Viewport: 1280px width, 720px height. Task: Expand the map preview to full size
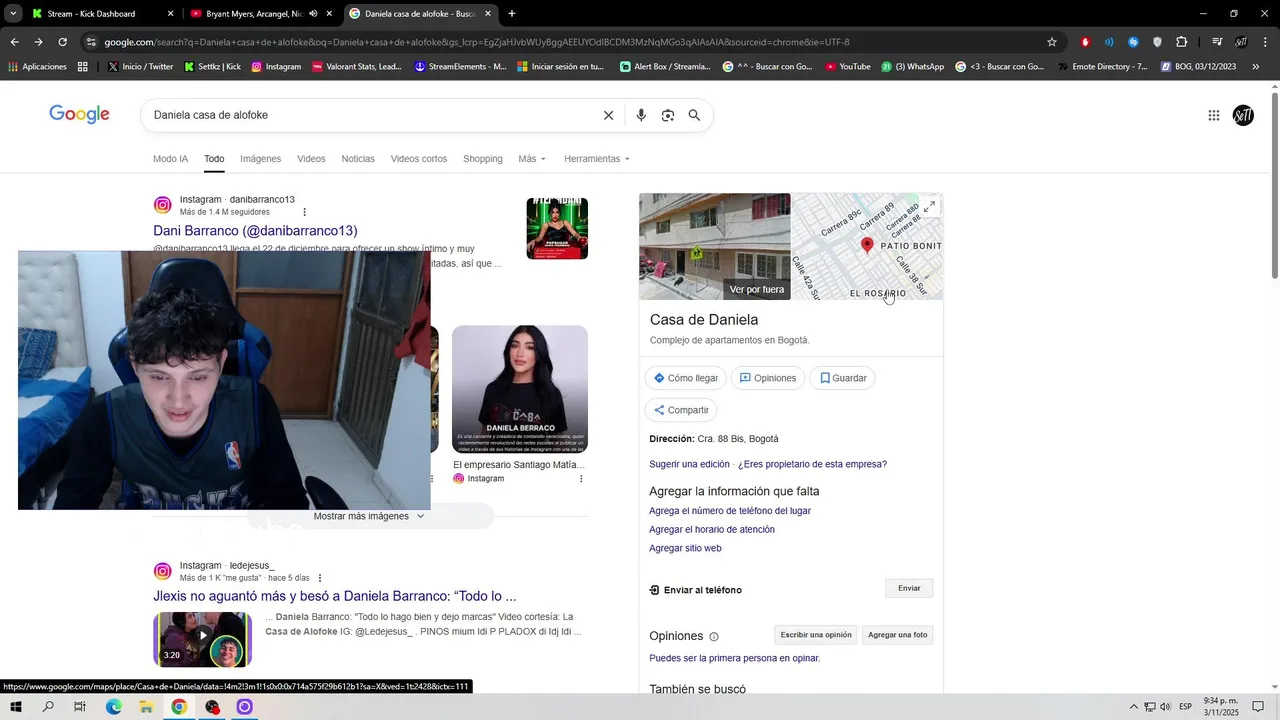pyautogui.click(x=929, y=207)
